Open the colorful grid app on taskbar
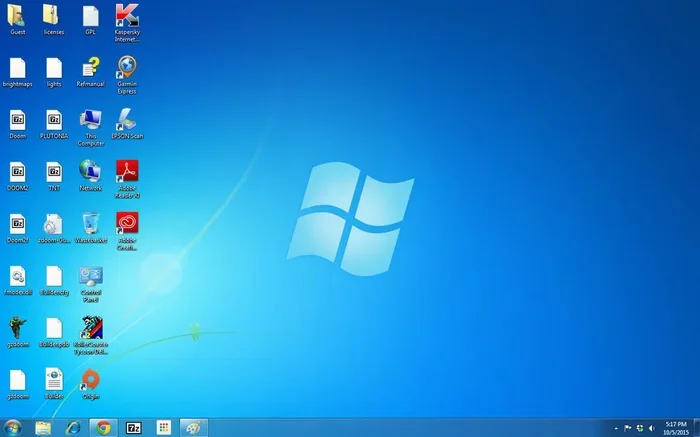The width and height of the screenshot is (700, 437). (x=164, y=428)
